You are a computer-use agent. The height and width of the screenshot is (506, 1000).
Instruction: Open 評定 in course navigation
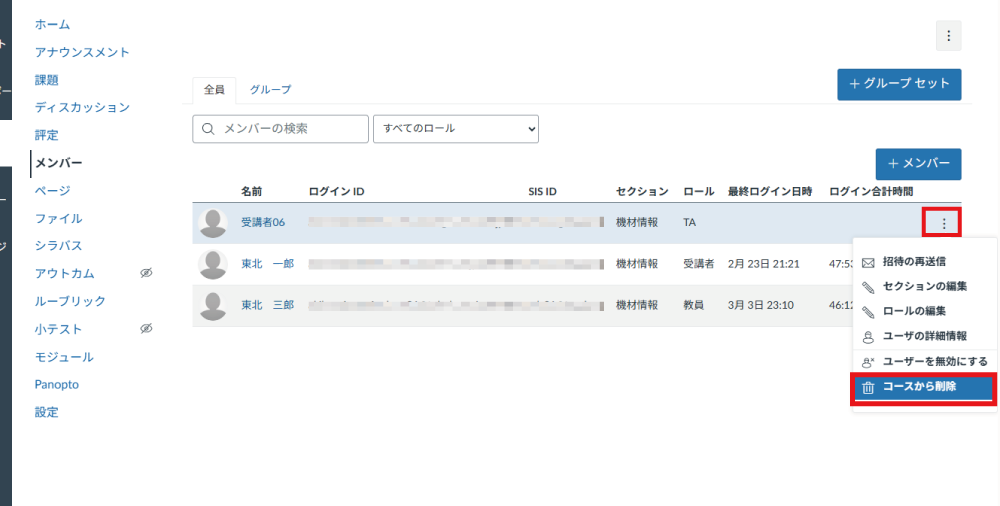coord(47,135)
